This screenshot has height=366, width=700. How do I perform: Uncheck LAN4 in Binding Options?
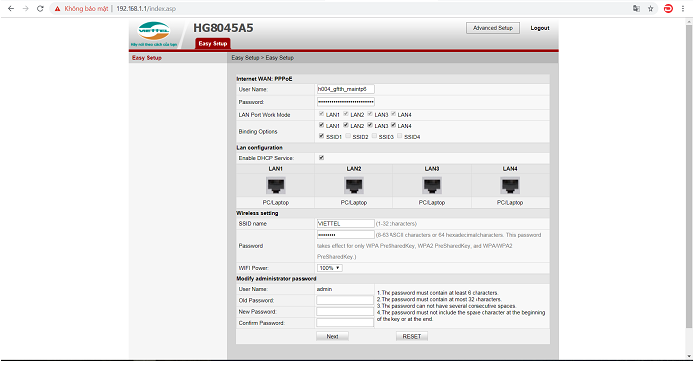click(x=394, y=125)
